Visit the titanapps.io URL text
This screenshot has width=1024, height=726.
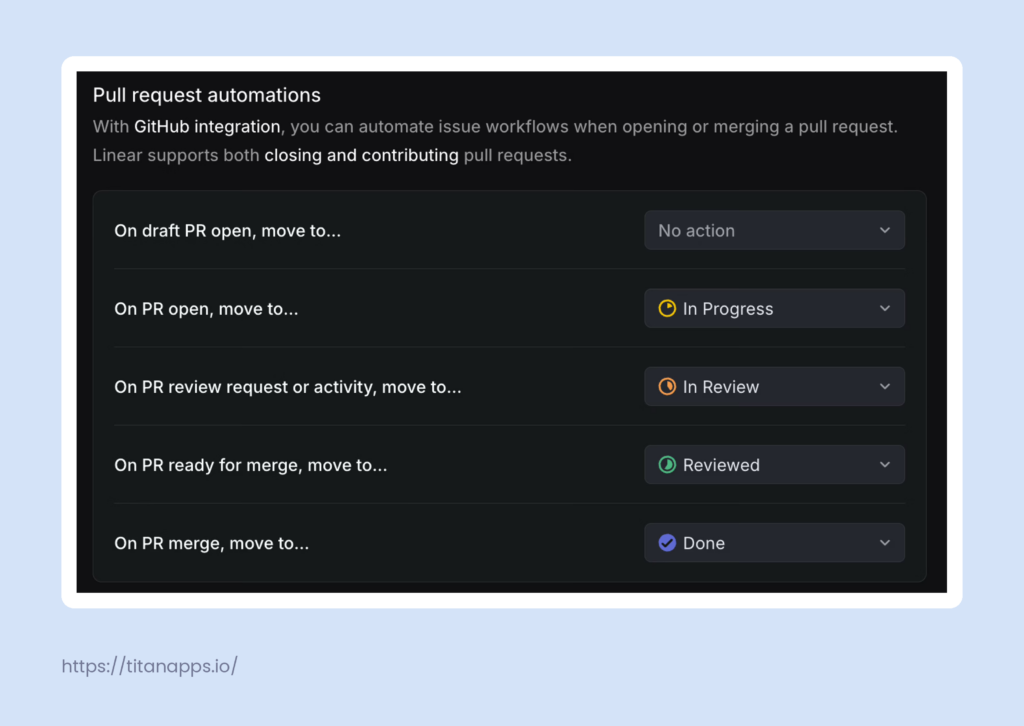150,666
